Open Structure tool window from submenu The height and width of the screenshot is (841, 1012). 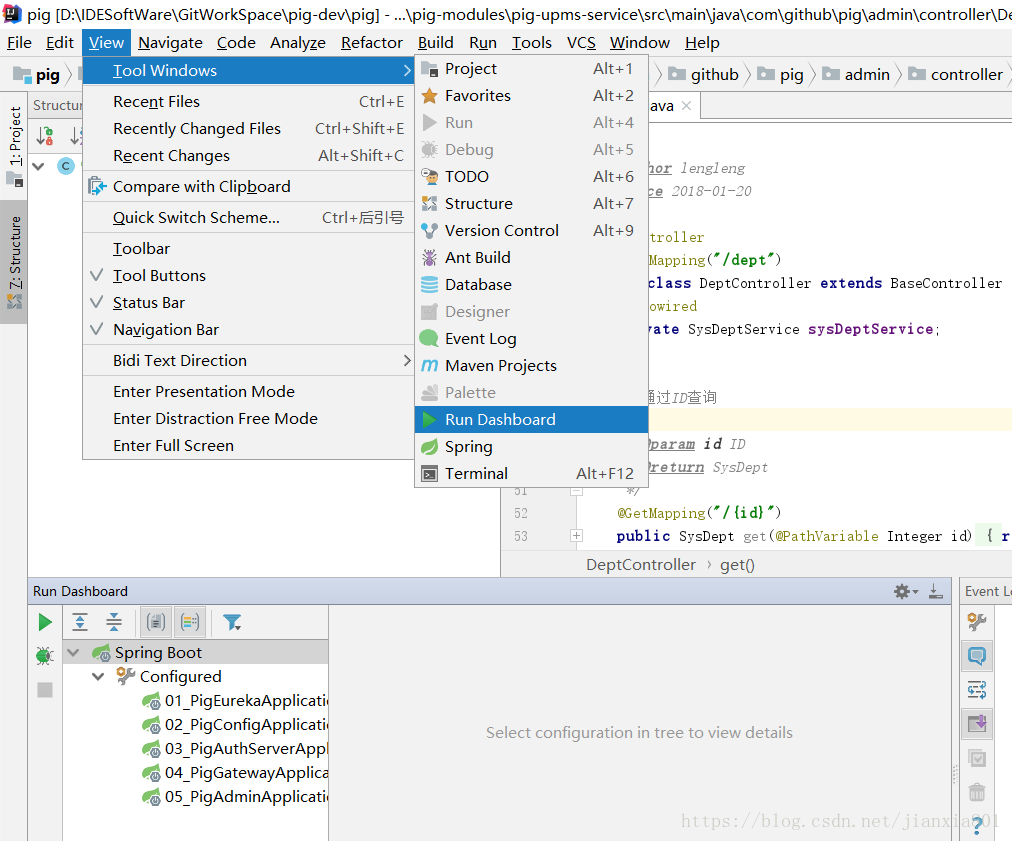tap(531, 203)
